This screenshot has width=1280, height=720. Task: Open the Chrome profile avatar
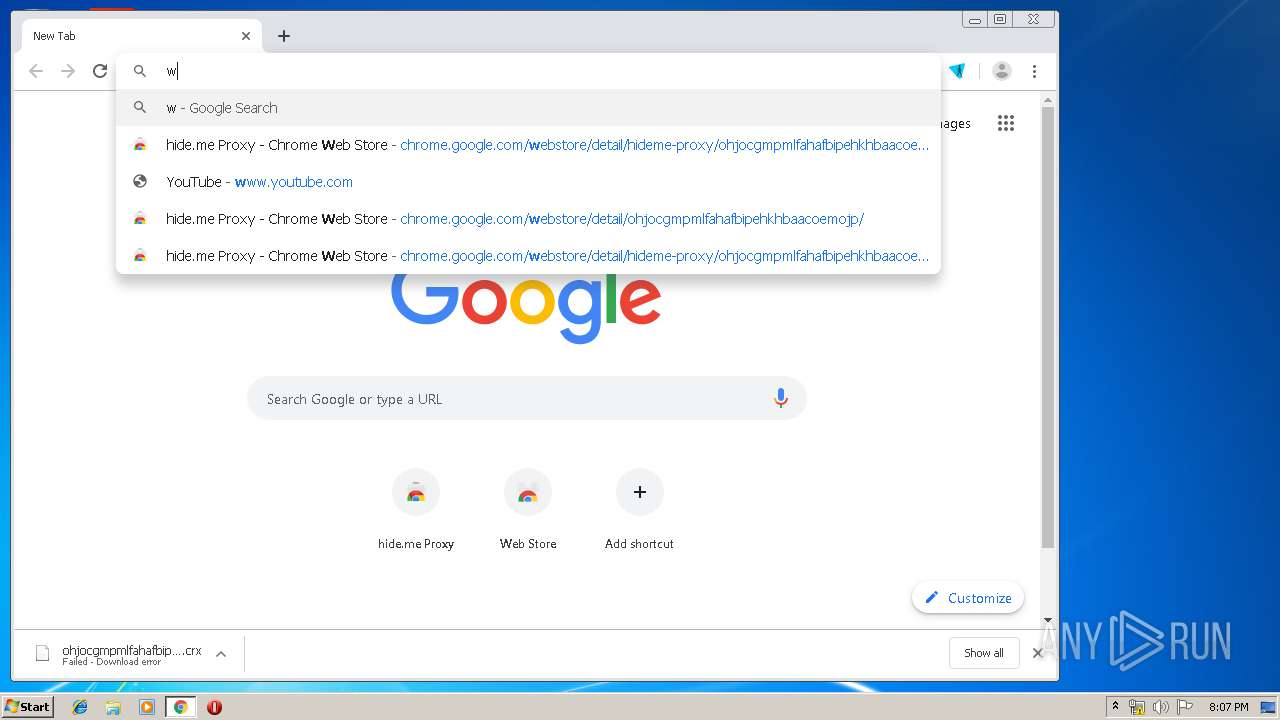(1002, 71)
